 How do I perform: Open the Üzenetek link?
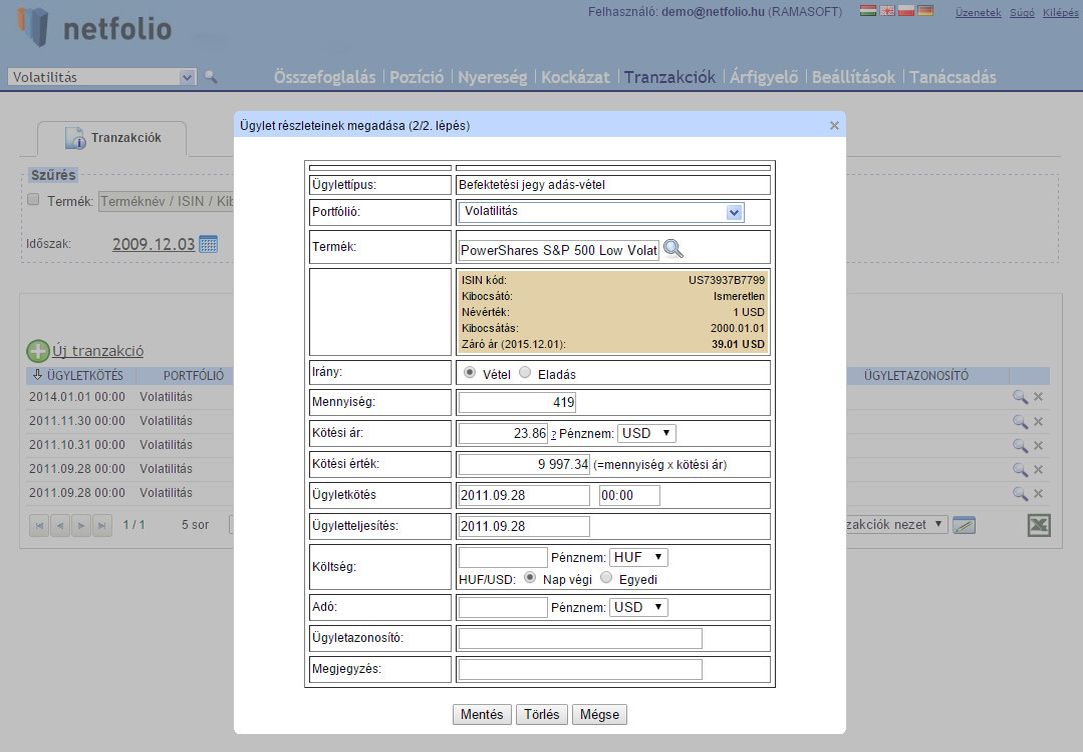point(978,12)
